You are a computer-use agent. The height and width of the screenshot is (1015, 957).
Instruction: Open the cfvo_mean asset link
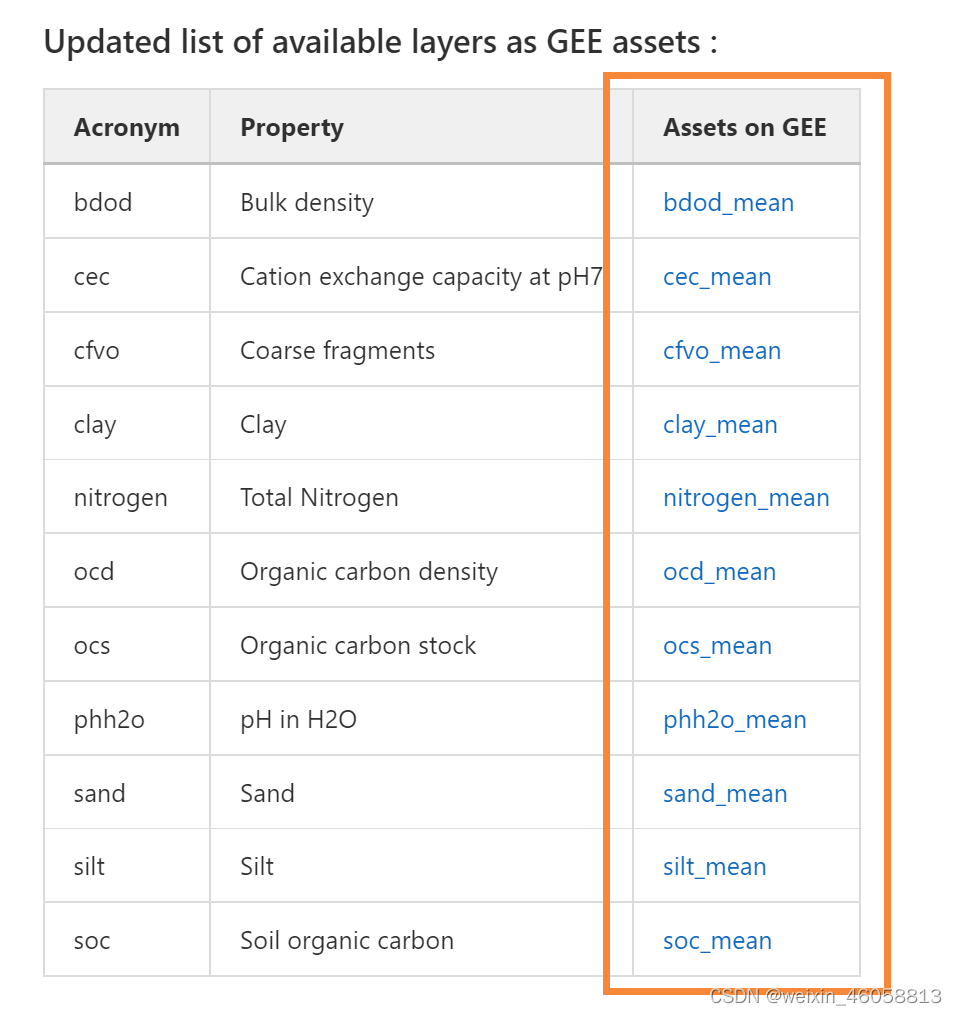pos(722,351)
